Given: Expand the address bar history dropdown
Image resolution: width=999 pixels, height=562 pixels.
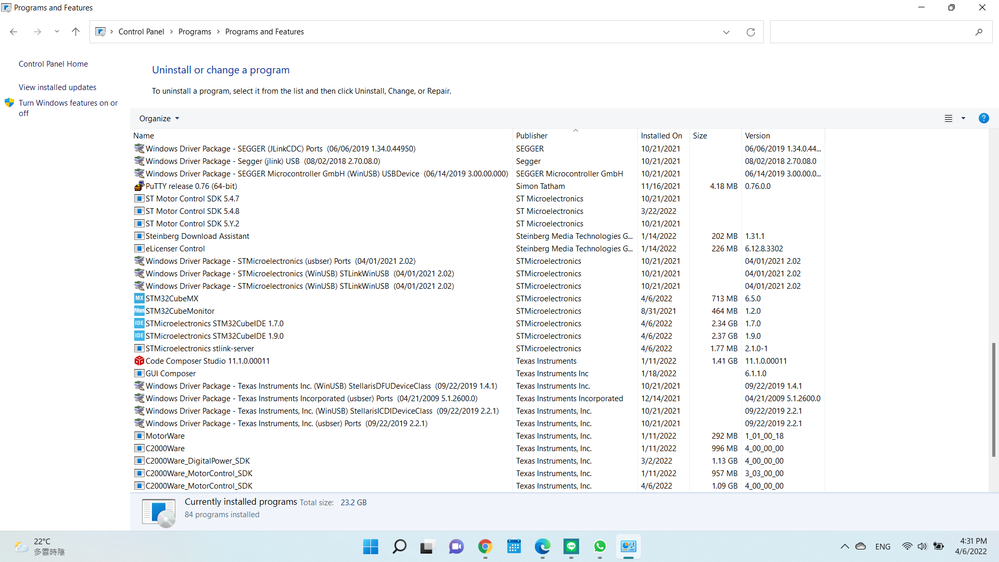Looking at the screenshot, I should point(726,32).
